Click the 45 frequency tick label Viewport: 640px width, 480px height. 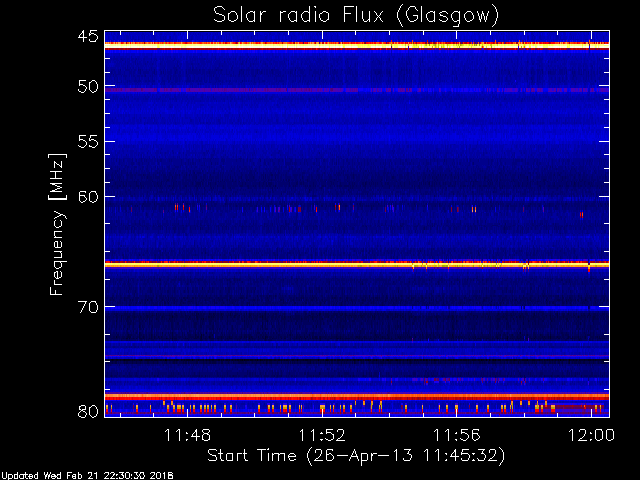click(x=88, y=36)
